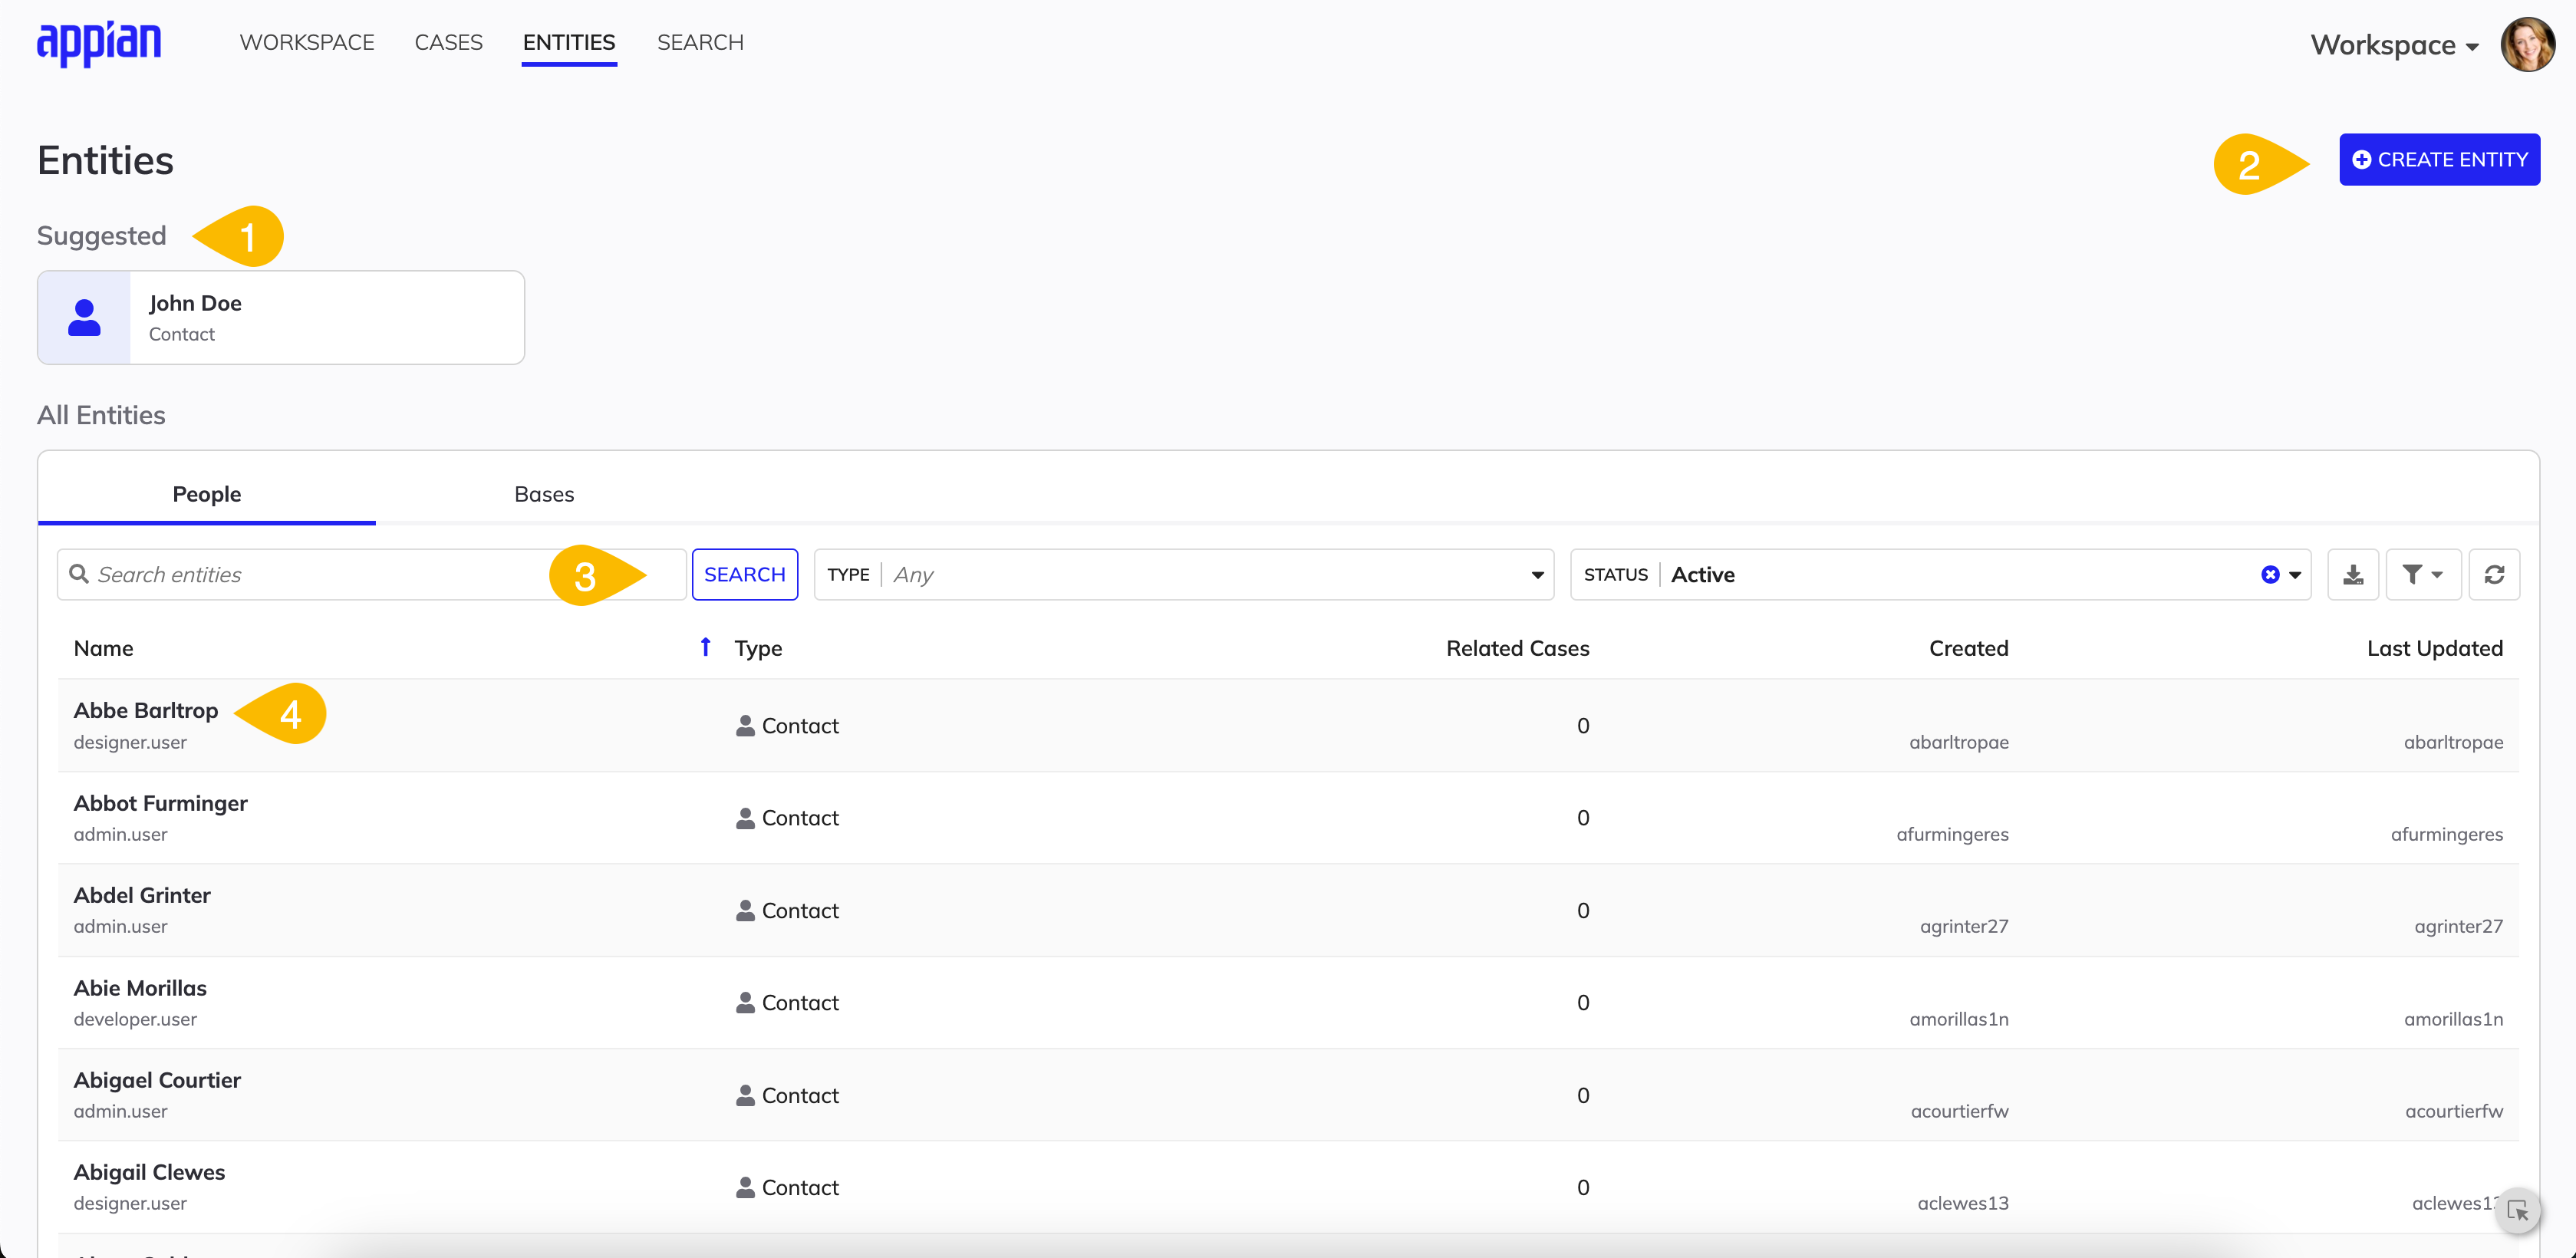Click the floating cursor icon at bottom right
The image size is (2576, 1258).
point(2517,1211)
